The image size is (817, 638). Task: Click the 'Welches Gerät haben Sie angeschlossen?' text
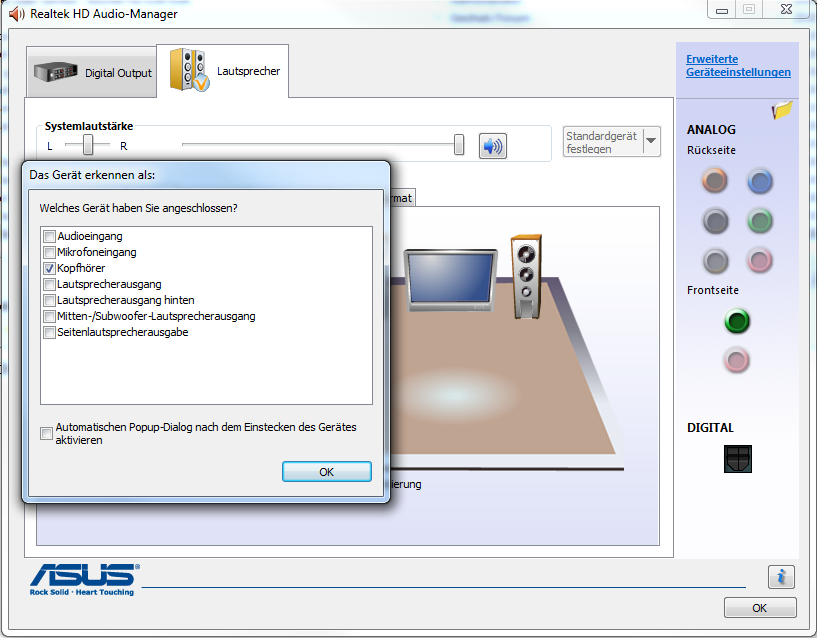139,208
